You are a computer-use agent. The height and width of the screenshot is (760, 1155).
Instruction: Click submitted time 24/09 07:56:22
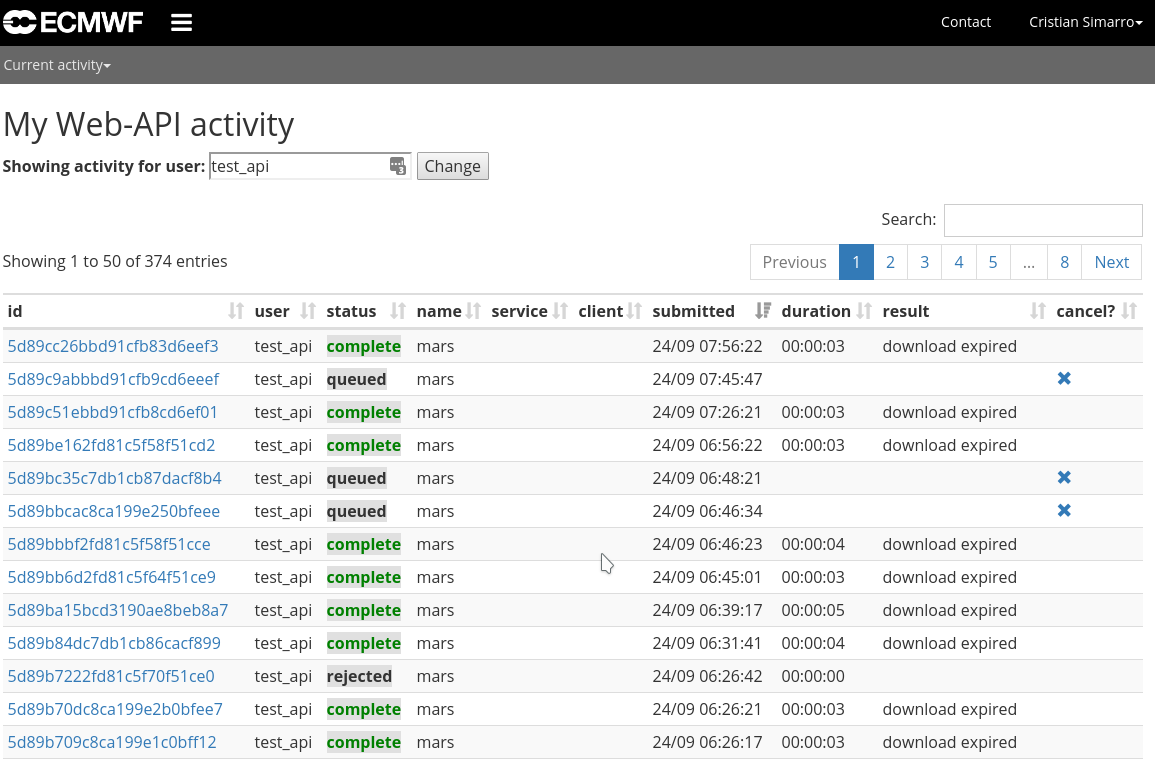click(x=707, y=346)
